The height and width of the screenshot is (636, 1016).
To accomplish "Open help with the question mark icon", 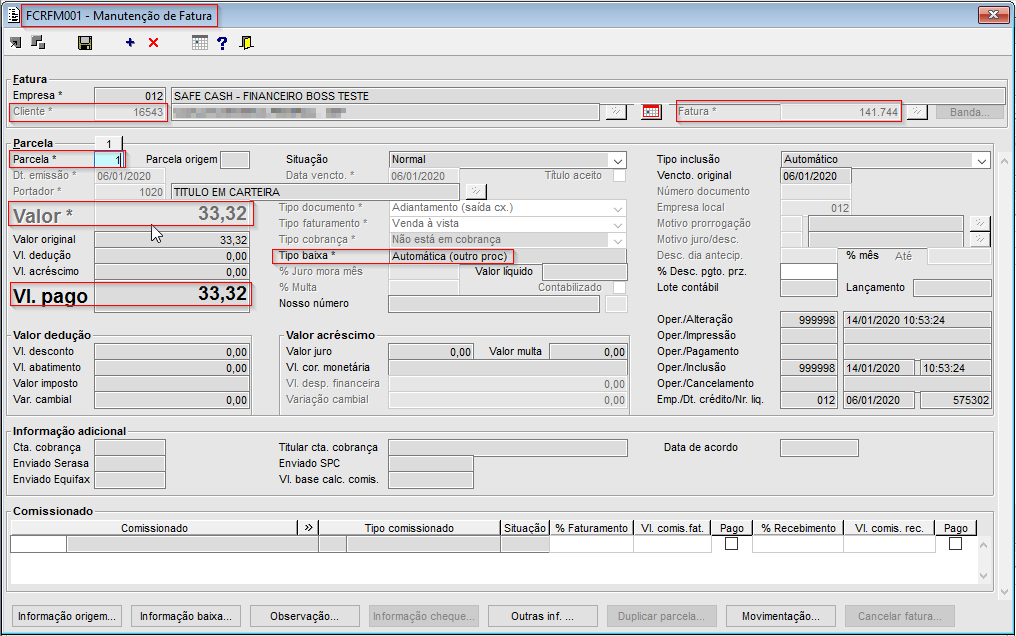I will point(222,43).
